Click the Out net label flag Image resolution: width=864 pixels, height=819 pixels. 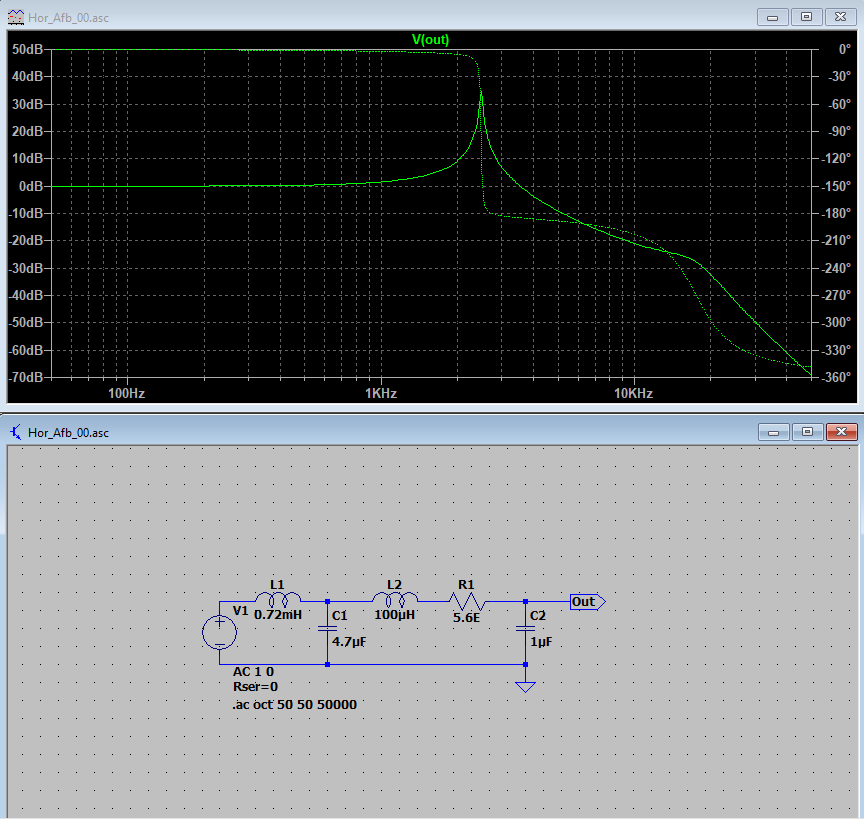pos(587,601)
